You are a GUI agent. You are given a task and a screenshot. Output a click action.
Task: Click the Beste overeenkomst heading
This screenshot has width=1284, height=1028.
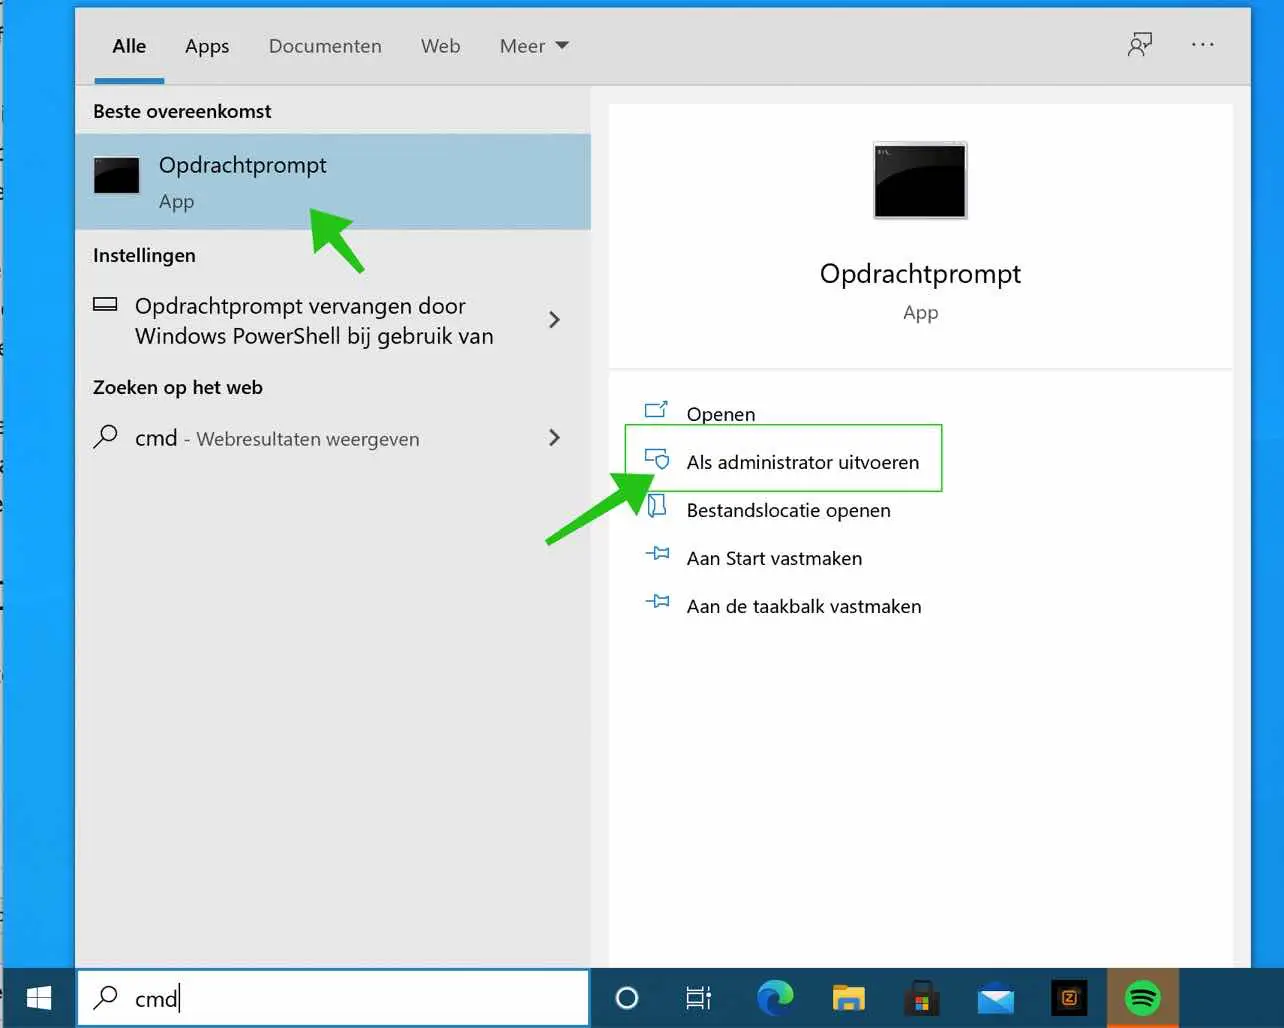[182, 111]
